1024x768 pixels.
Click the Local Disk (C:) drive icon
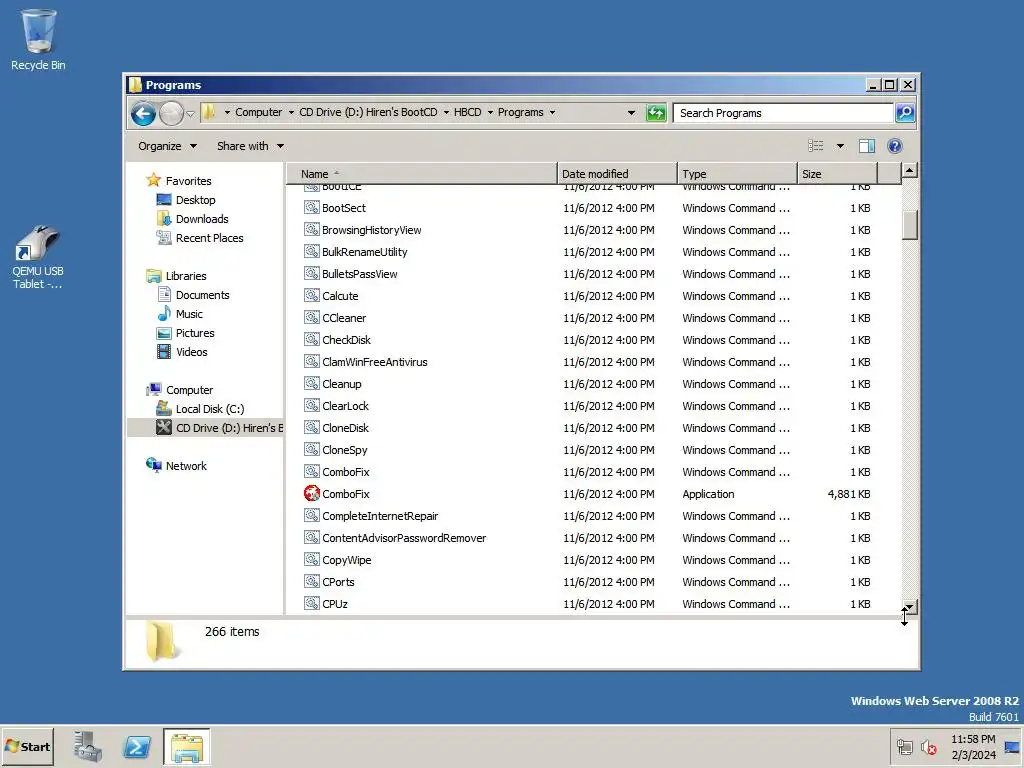(164, 409)
